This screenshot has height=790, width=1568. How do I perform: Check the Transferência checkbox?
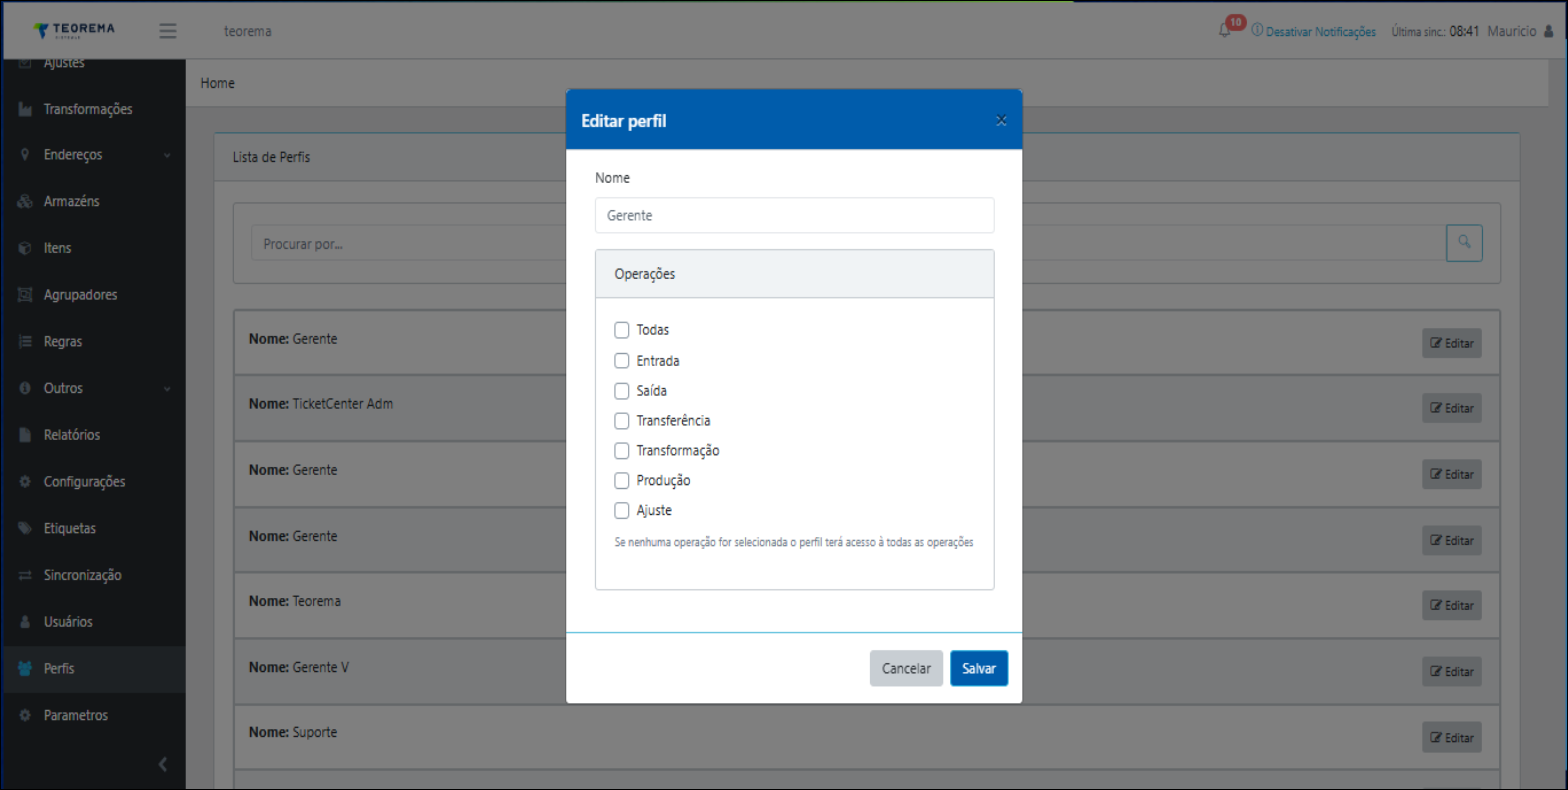622,421
